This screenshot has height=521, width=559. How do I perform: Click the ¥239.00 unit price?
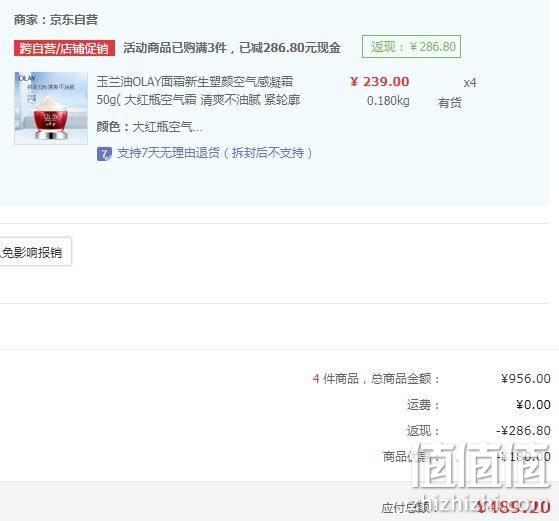click(379, 82)
